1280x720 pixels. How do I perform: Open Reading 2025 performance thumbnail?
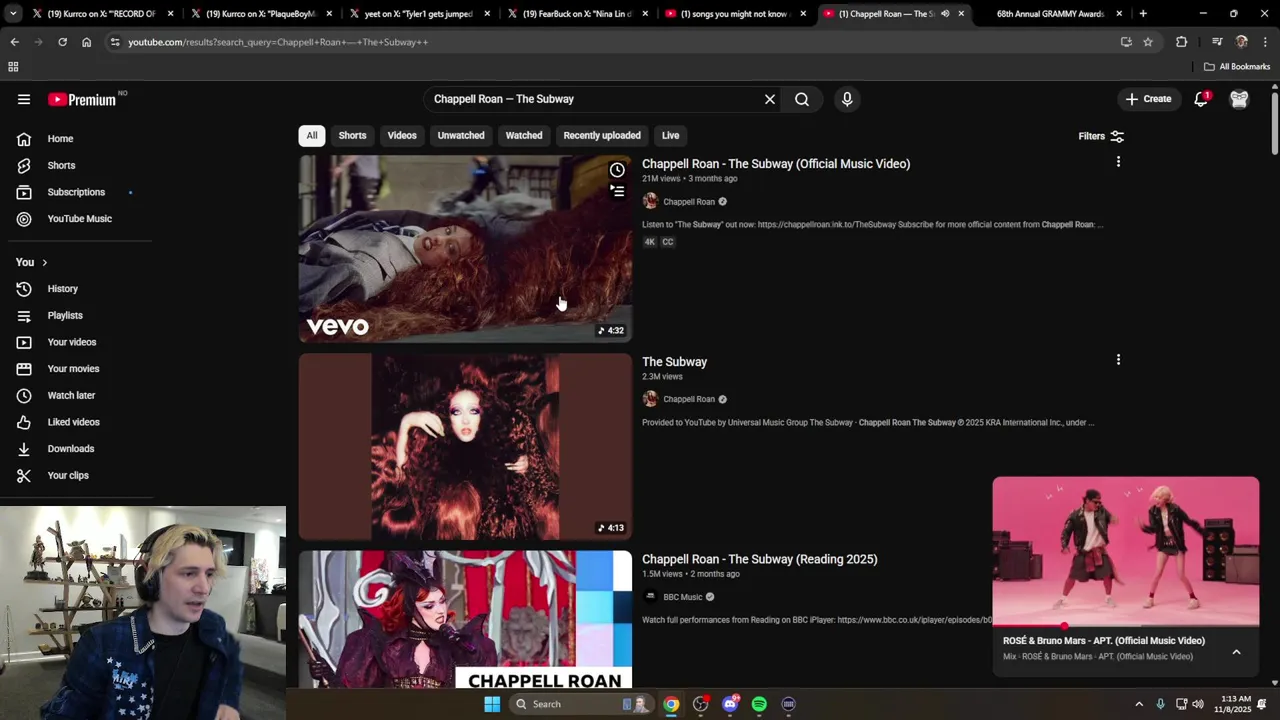click(x=465, y=619)
